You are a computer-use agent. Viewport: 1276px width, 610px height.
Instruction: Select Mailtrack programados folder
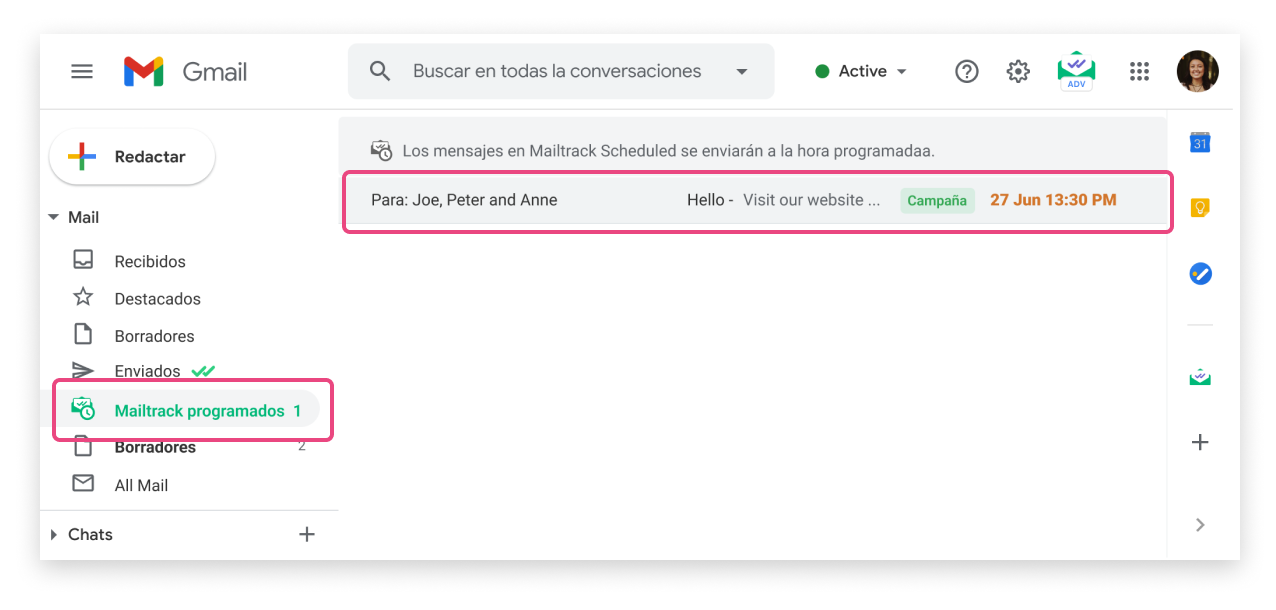pyautogui.click(x=199, y=411)
